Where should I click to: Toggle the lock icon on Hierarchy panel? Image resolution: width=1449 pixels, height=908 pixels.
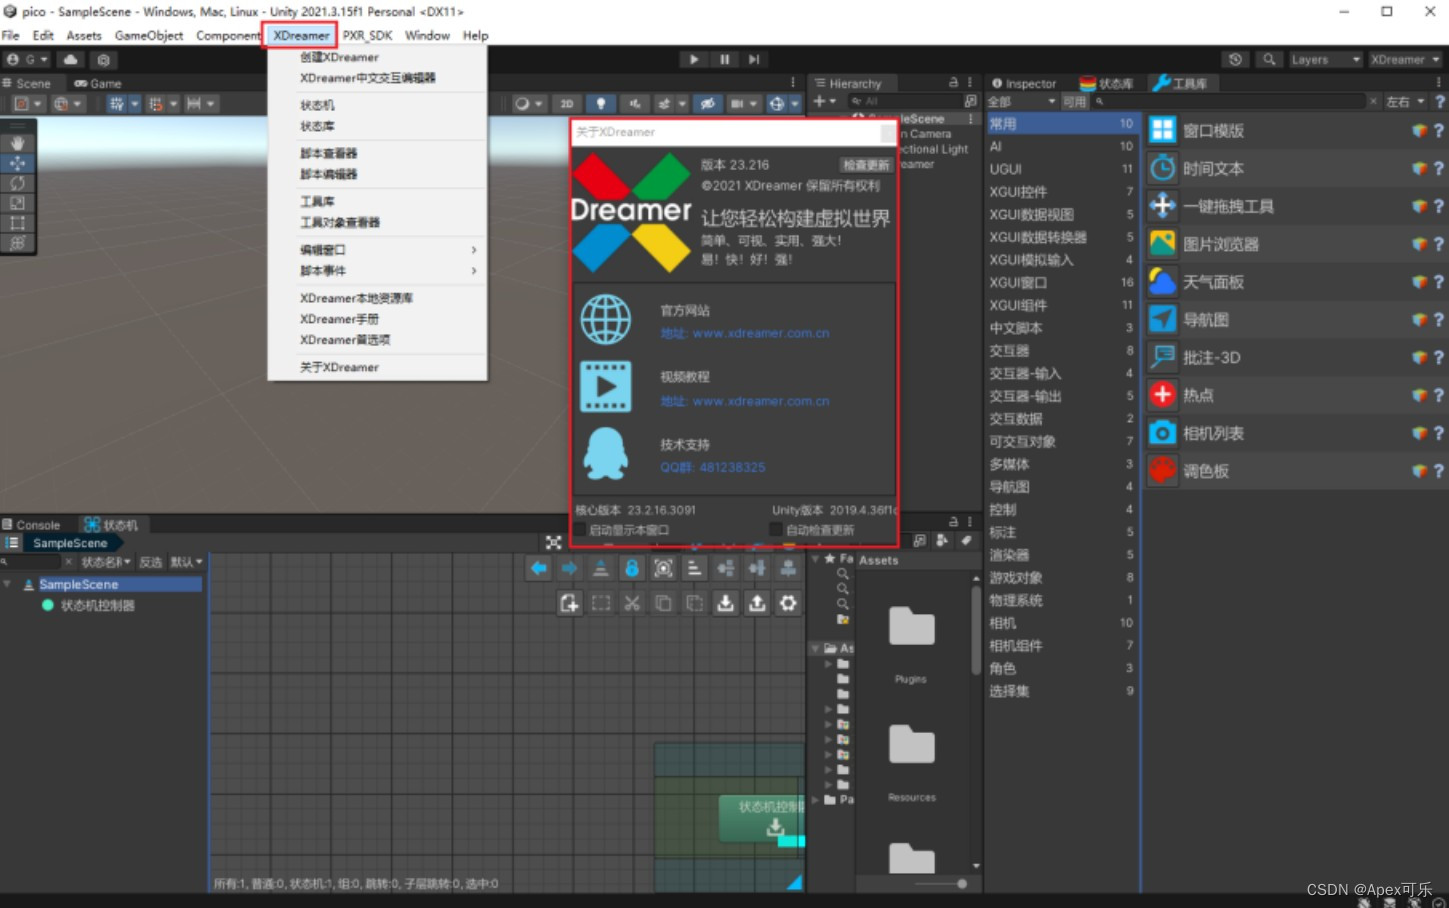(x=953, y=82)
